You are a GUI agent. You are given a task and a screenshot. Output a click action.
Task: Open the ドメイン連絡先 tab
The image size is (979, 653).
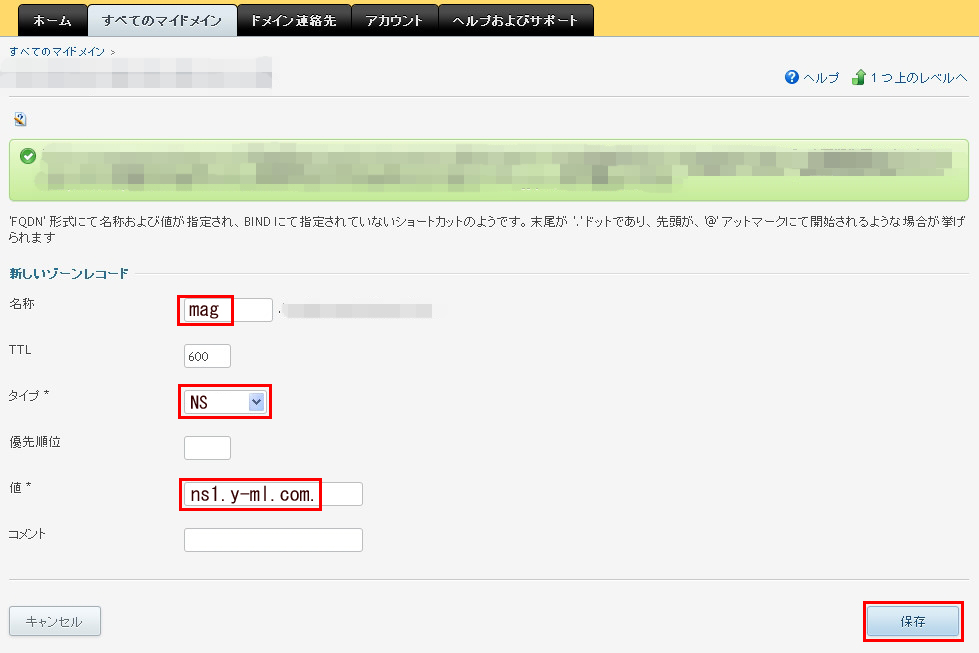(294, 21)
